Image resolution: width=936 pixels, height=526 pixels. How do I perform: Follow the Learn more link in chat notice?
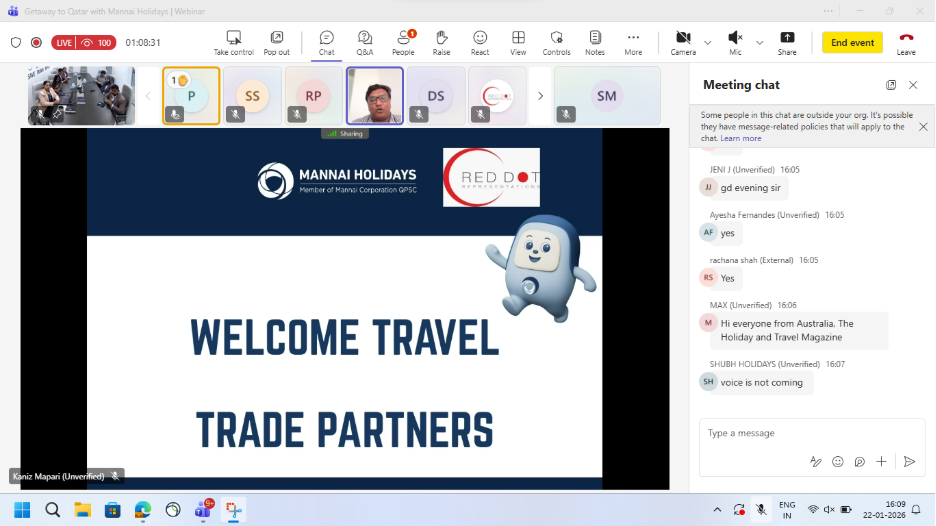point(741,138)
